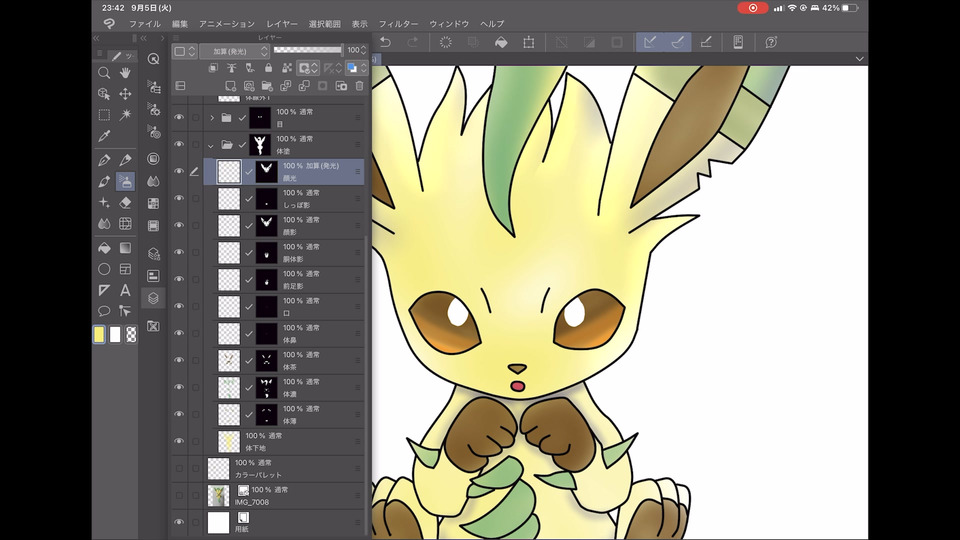Open the Quick Access palette icon
This screenshot has height=540, width=960.
coord(153,59)
